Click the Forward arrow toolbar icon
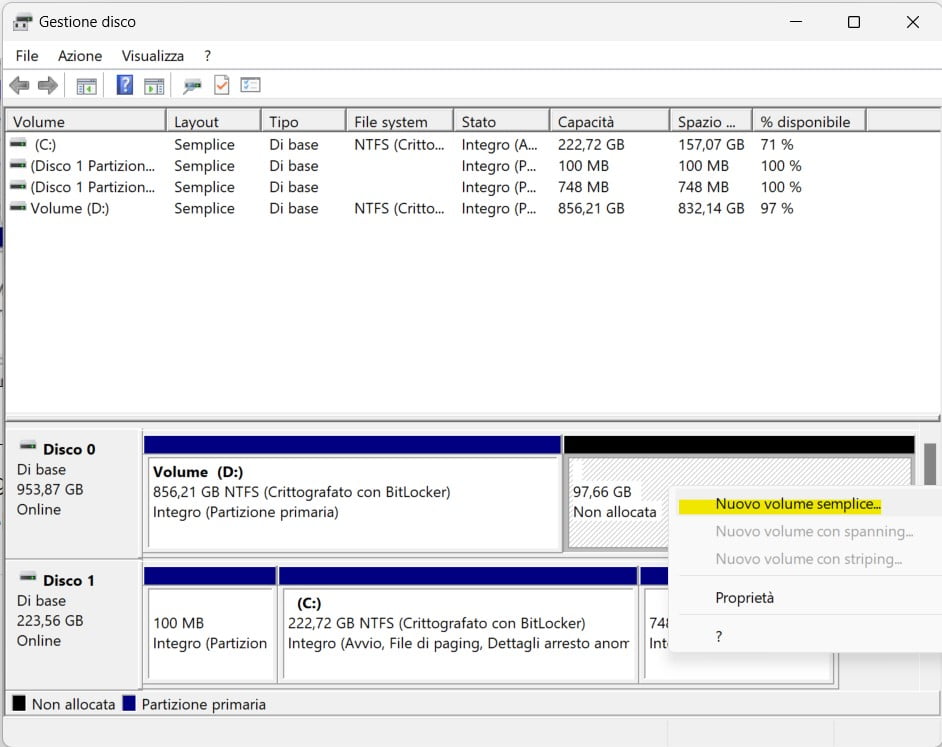The width and height of the screenshot is (942, 747). (x=47, y=86)
